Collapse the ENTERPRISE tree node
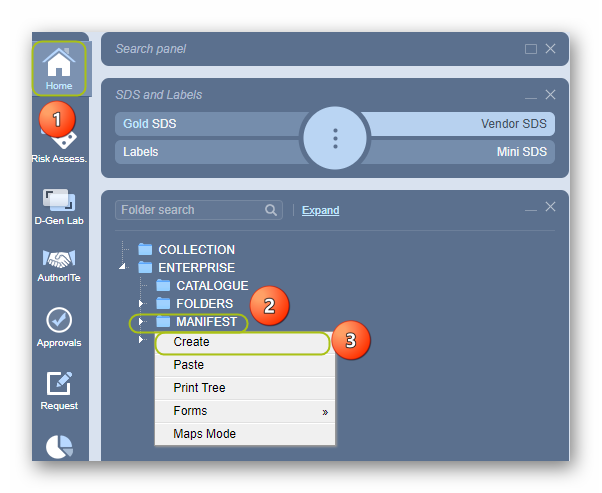 (122, 266)
